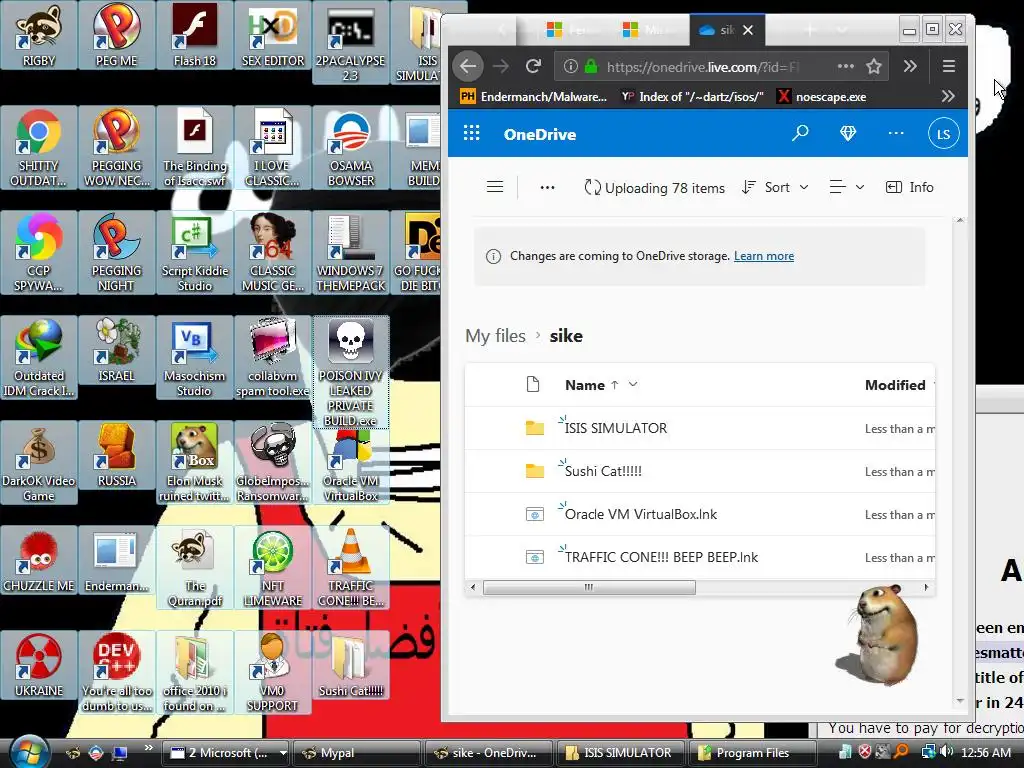Select POISON IVY LEAKED PRIVATE BUILD.exe
This screenshot has width=1024, height=768.
351,372
